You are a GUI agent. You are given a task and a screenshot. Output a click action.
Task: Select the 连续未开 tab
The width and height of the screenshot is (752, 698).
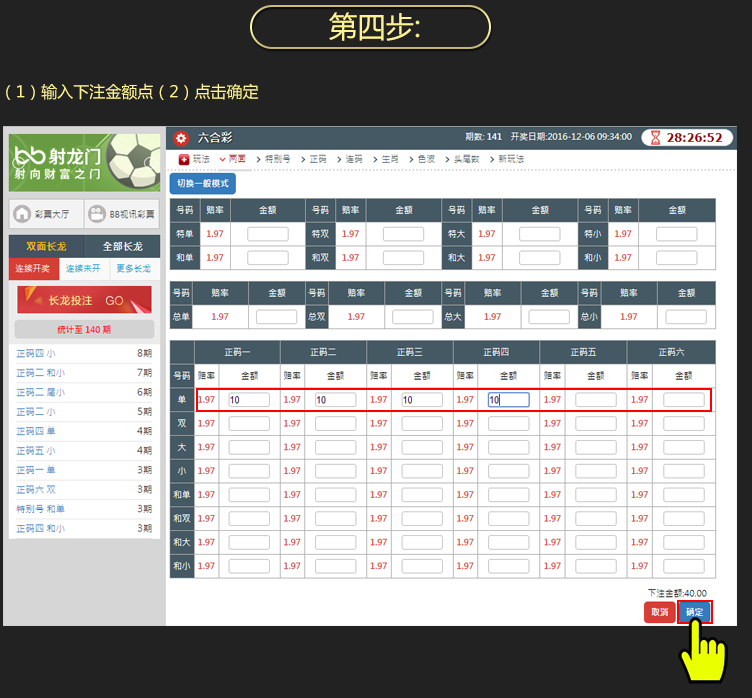pyautogui.click(x=84, y=268)
